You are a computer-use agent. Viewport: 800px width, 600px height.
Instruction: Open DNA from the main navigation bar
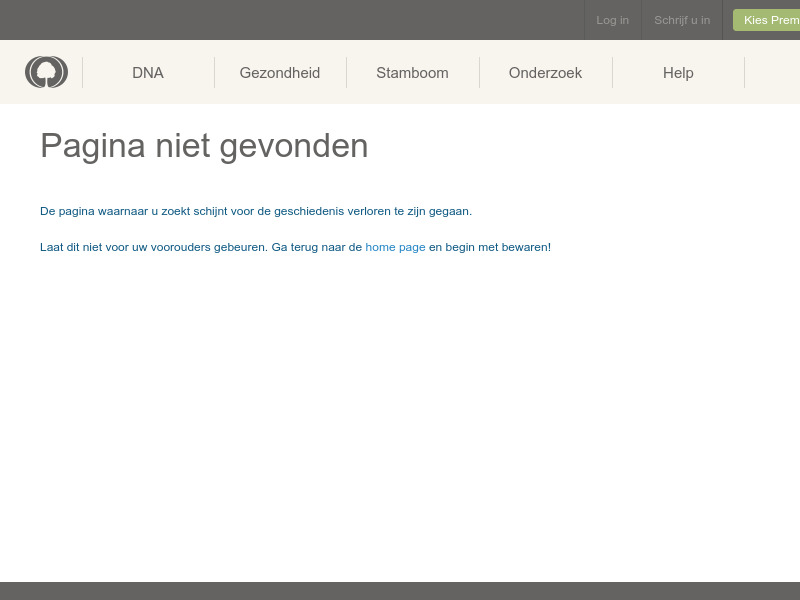coord(148,72)
